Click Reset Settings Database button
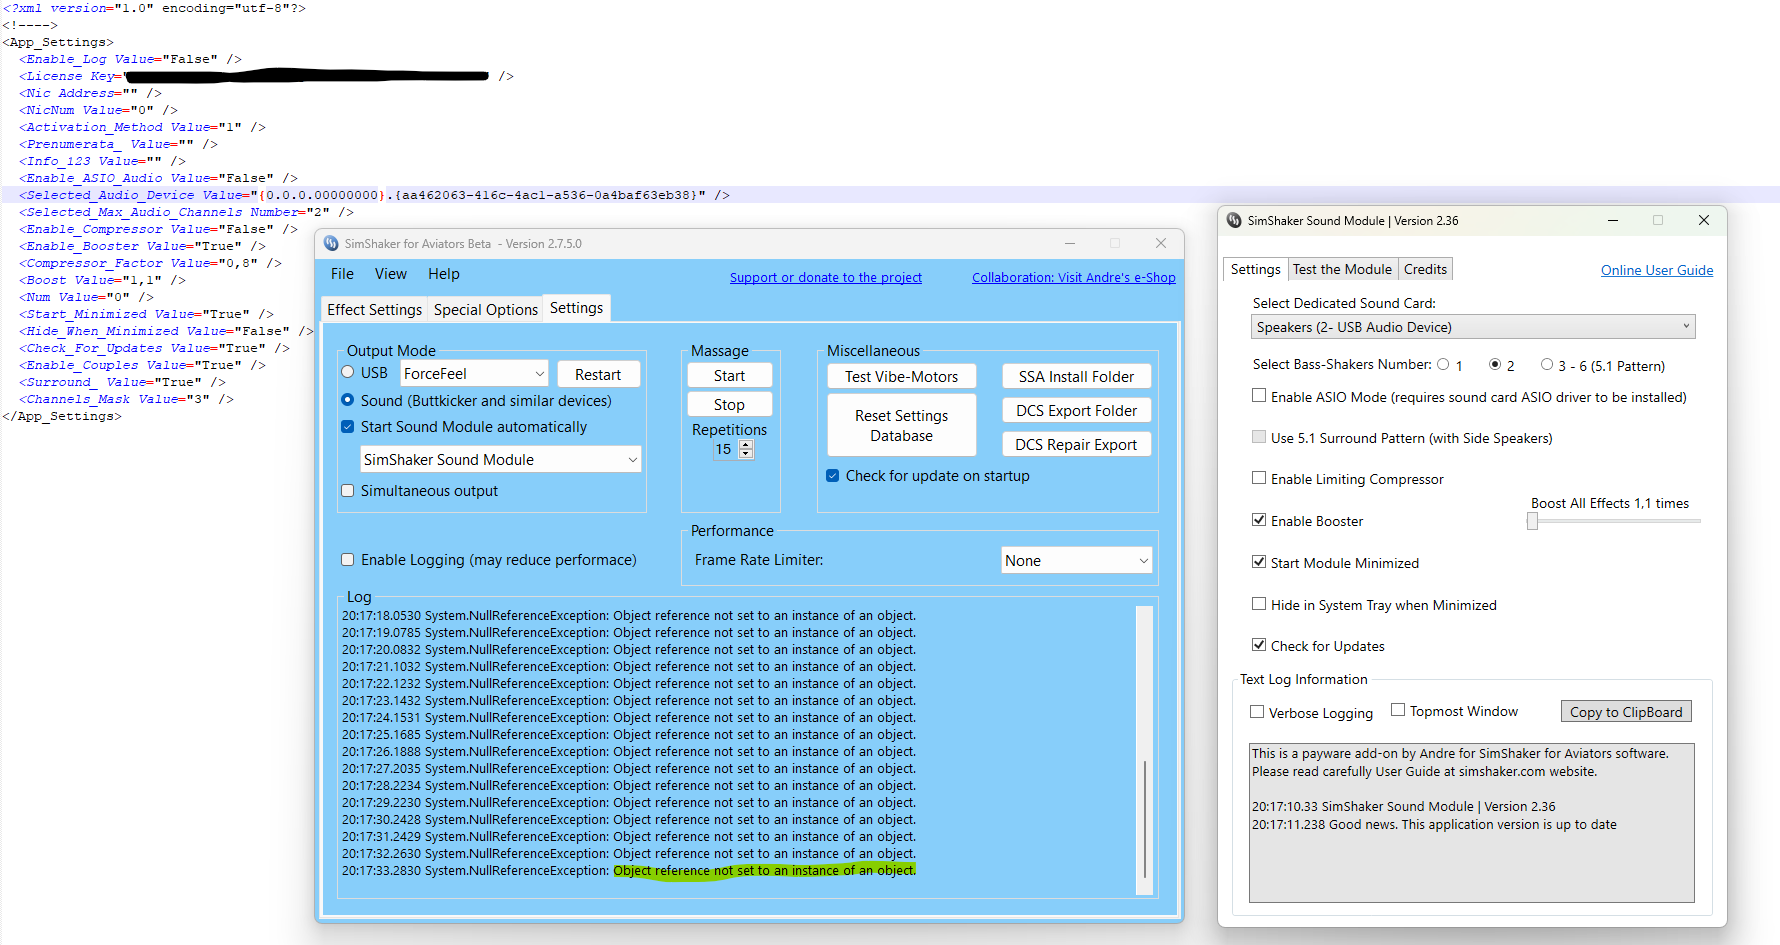 pyautogui.click(x=902, y=426)
